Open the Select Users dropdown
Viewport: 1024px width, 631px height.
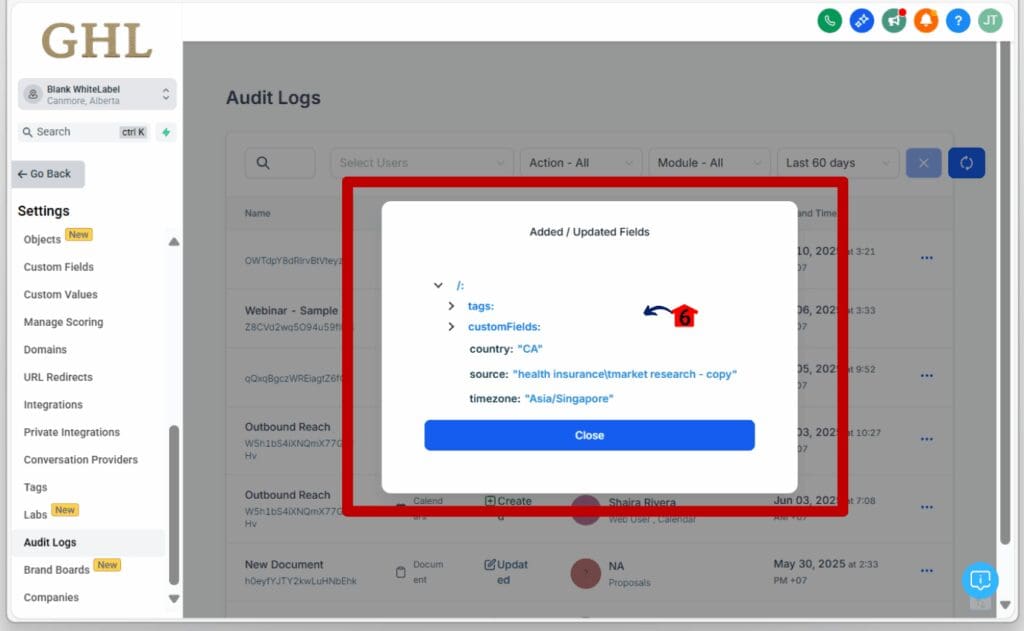(421, 162)
